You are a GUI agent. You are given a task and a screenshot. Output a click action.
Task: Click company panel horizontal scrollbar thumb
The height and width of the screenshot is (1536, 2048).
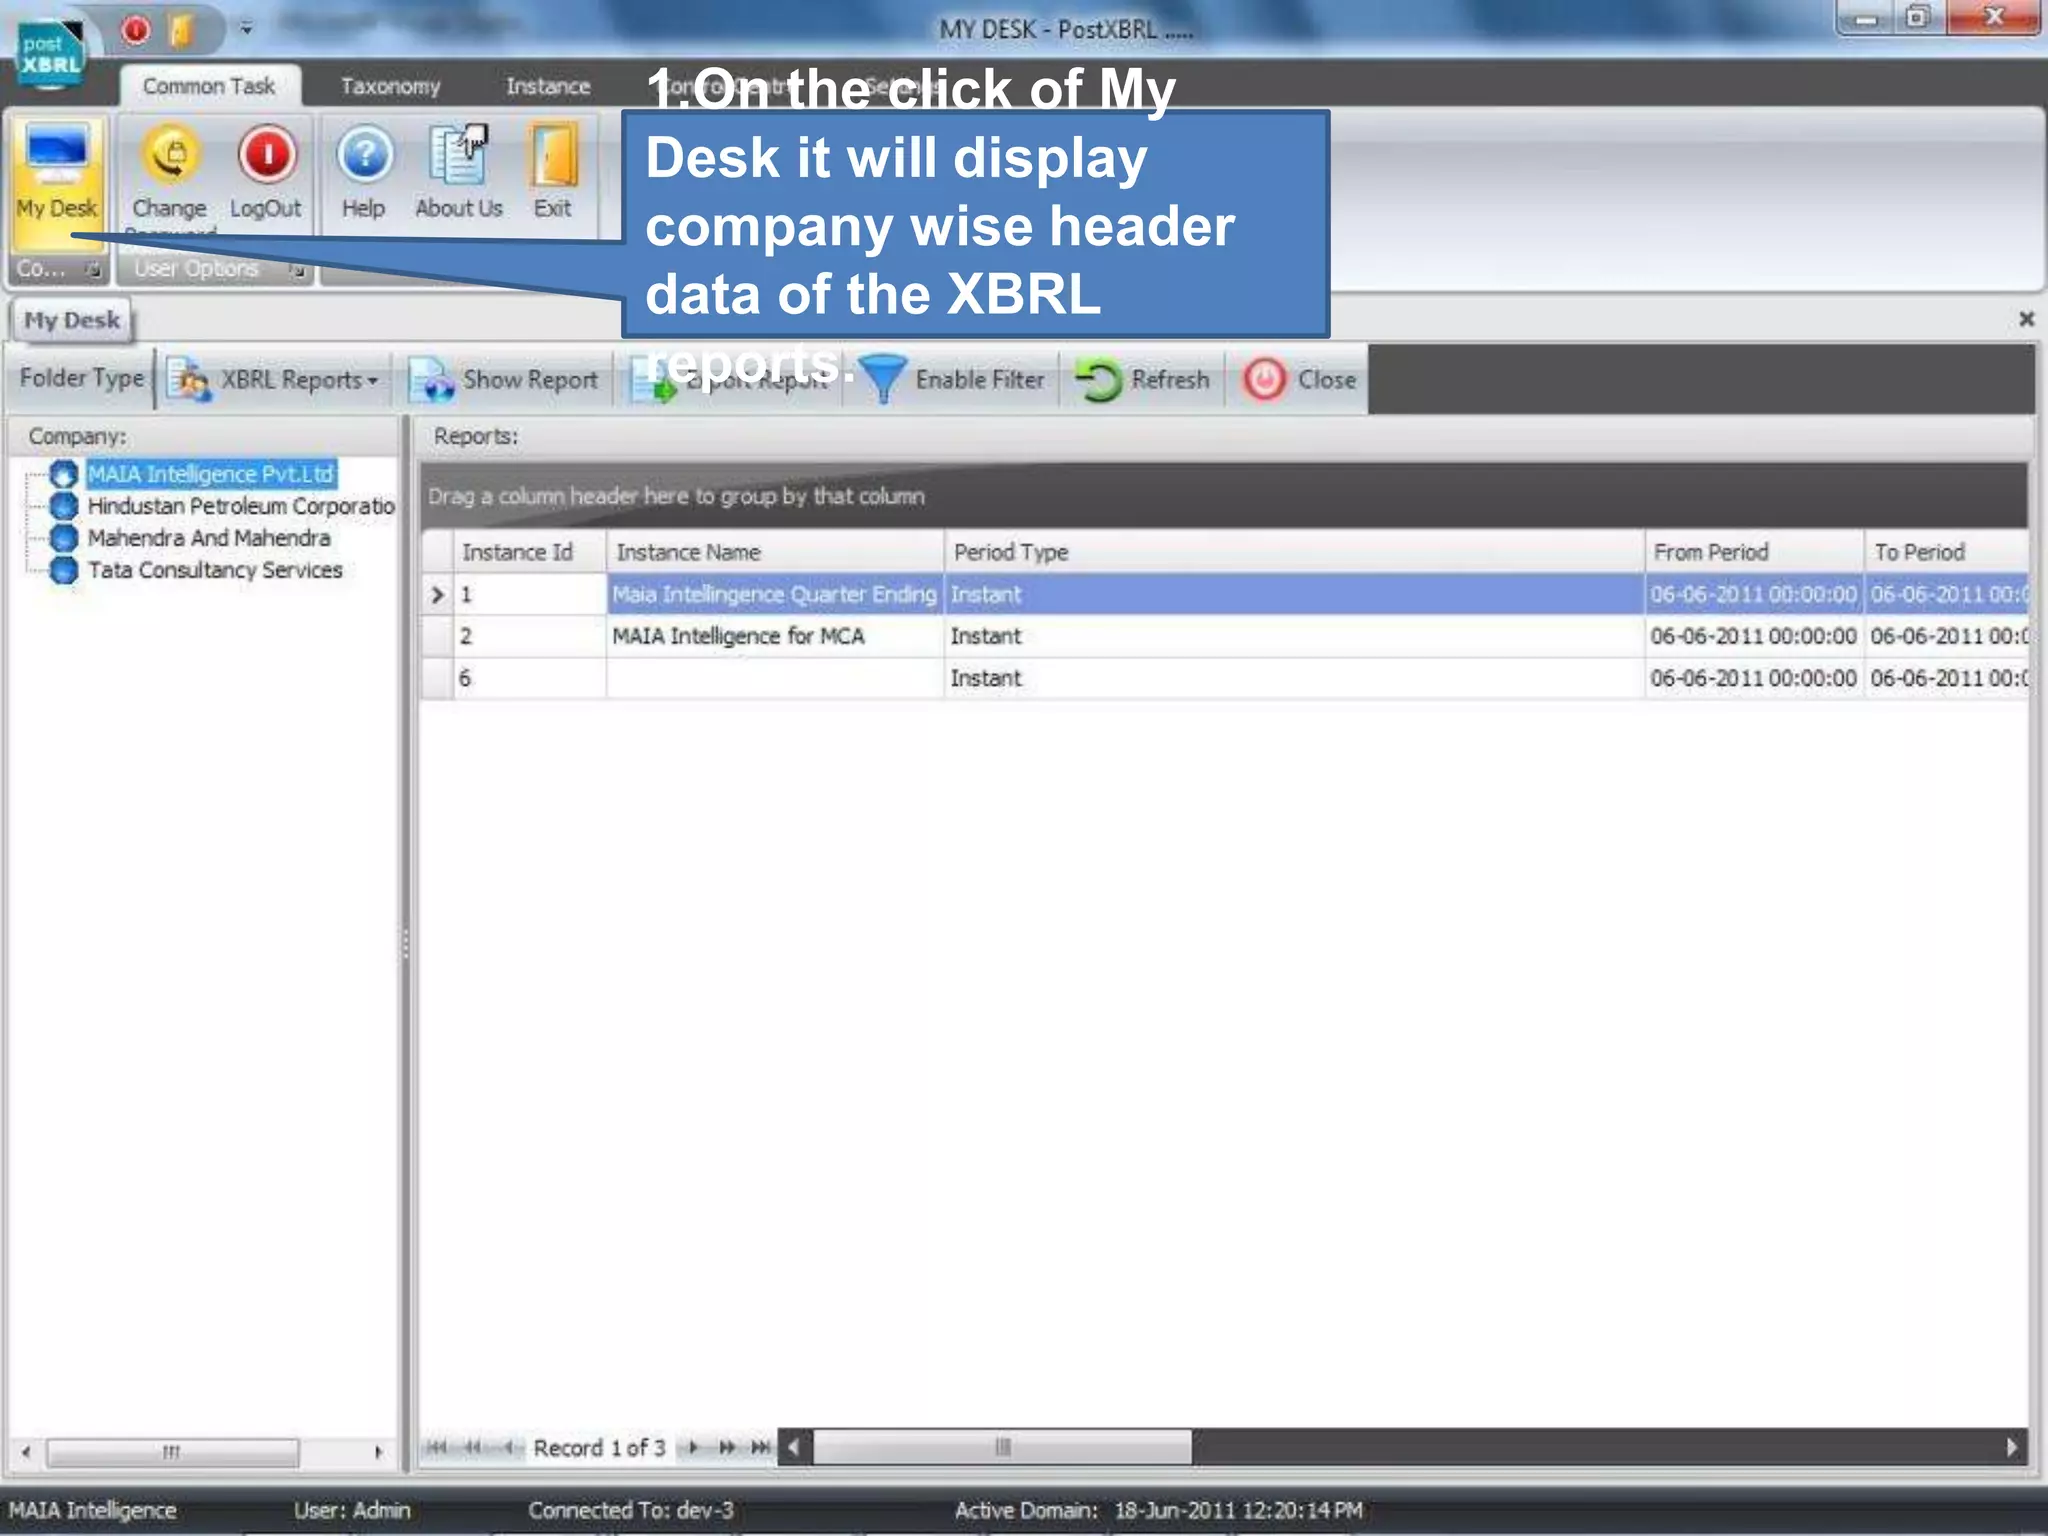[x=172, y=1451]
